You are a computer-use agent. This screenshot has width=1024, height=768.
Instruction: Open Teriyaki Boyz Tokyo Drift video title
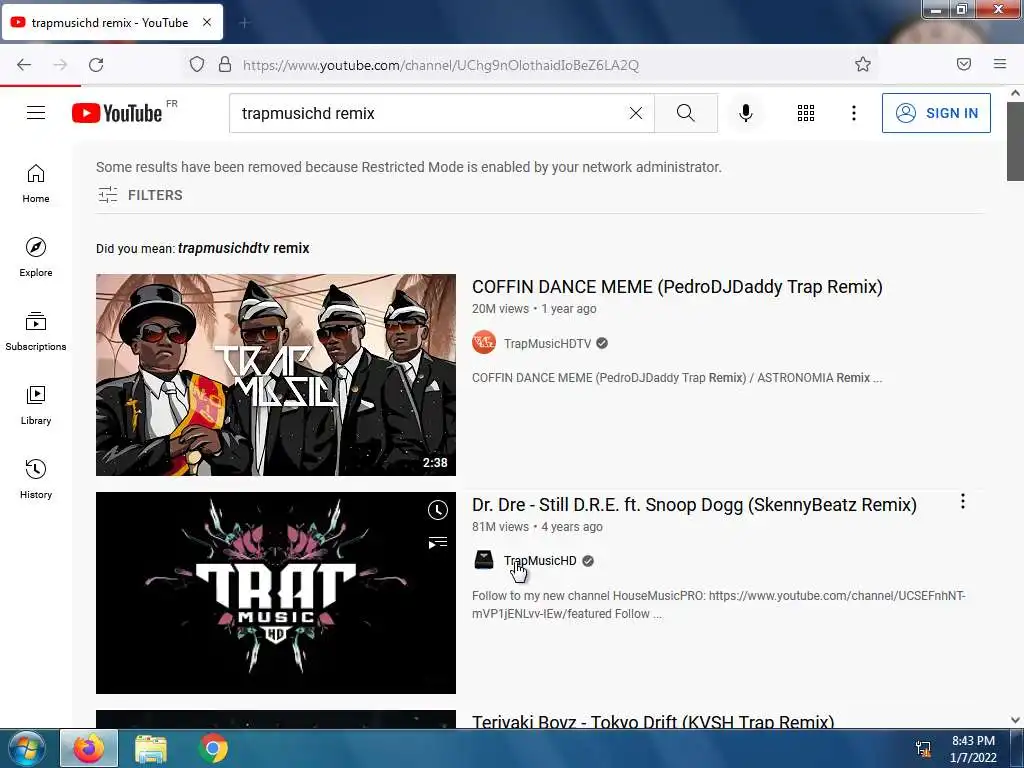pos(653,721)
